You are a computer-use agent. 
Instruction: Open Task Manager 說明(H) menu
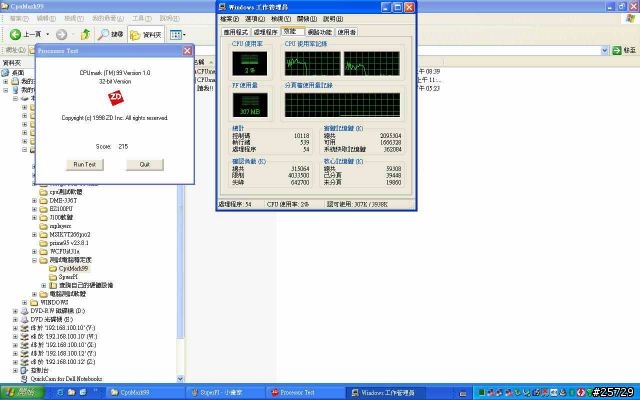pos(333,19)
